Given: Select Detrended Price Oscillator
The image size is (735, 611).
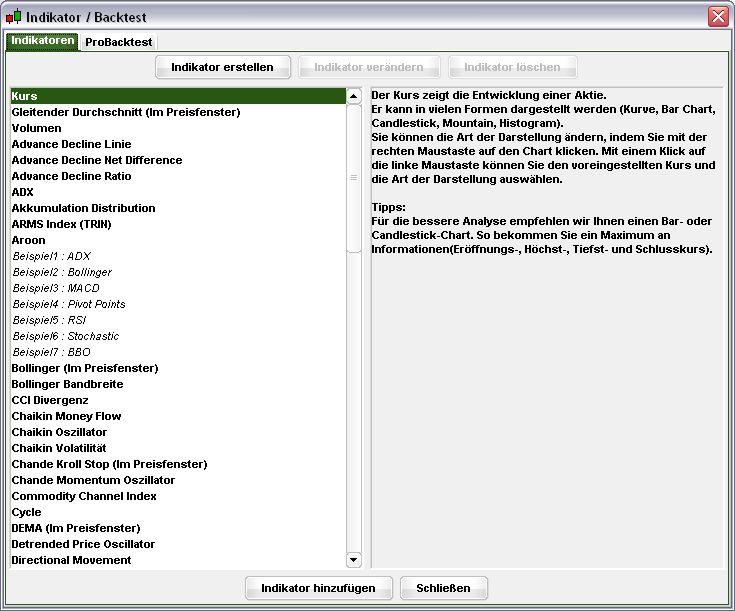Looking at the screenshot, I should 178,544.
